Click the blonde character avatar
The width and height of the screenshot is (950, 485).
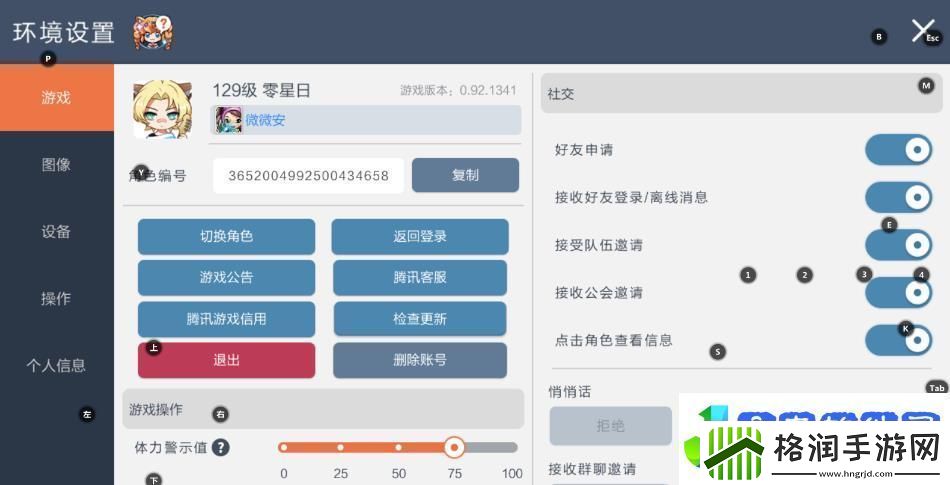tap(162, 110)
